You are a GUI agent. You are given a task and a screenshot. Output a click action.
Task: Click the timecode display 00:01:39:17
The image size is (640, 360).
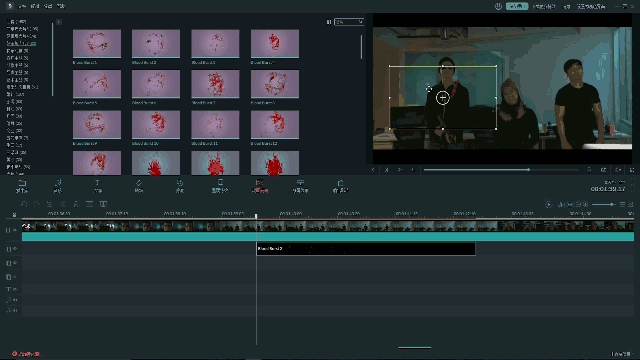click(x=608, y=189)
